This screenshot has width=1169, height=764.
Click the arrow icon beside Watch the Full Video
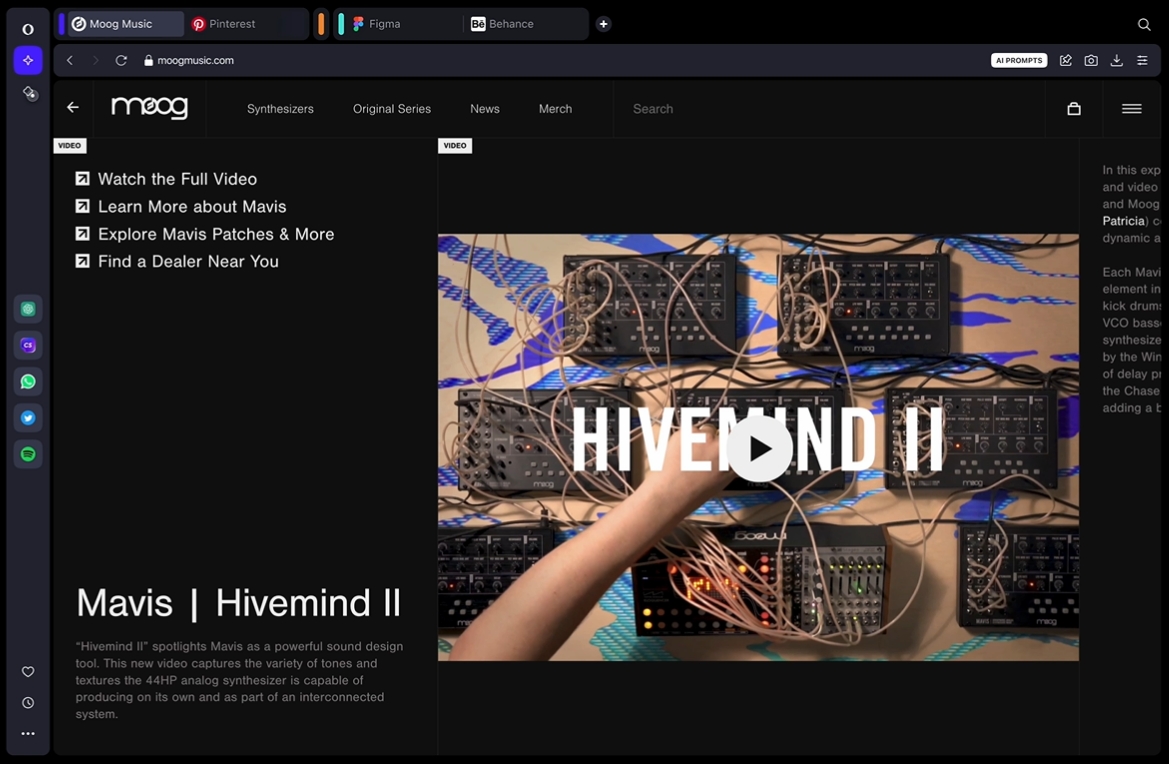coord(83,179)
